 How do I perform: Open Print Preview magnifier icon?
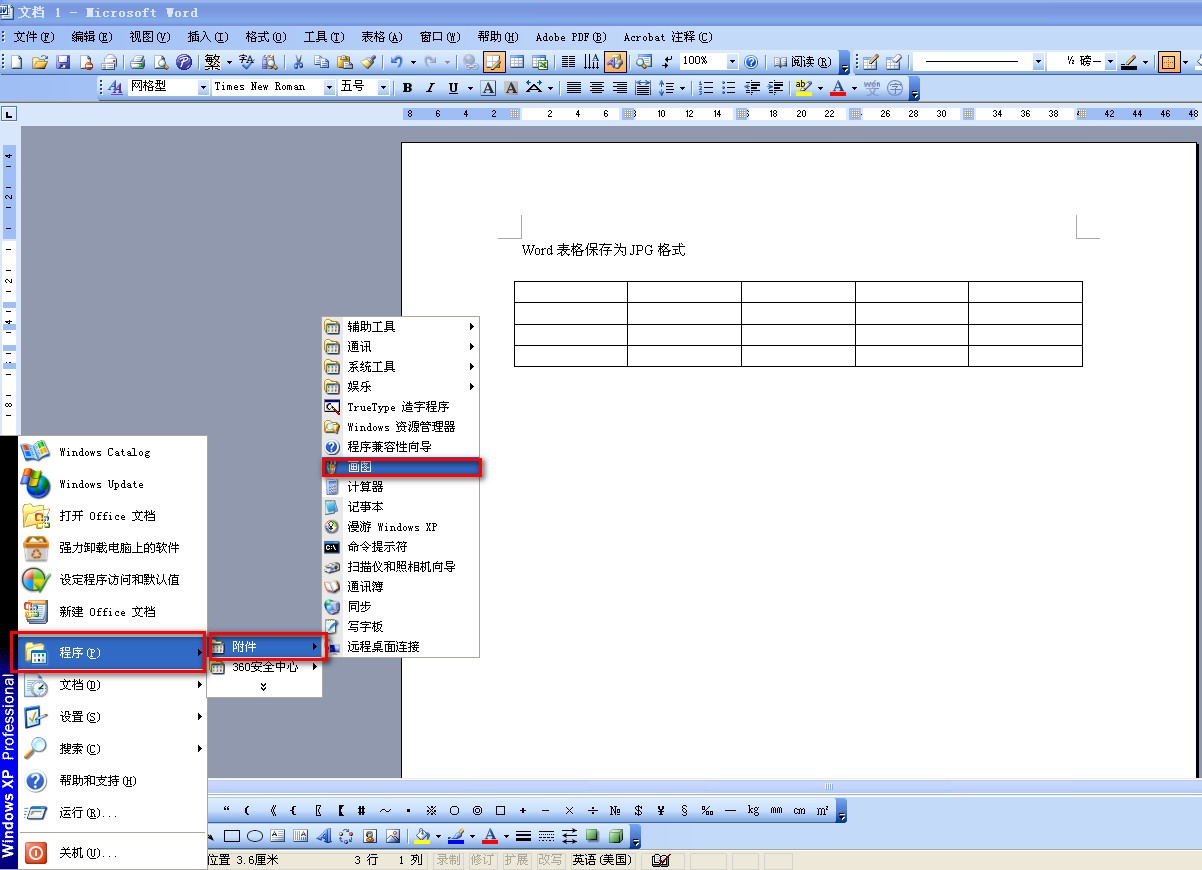click(161, 62)
